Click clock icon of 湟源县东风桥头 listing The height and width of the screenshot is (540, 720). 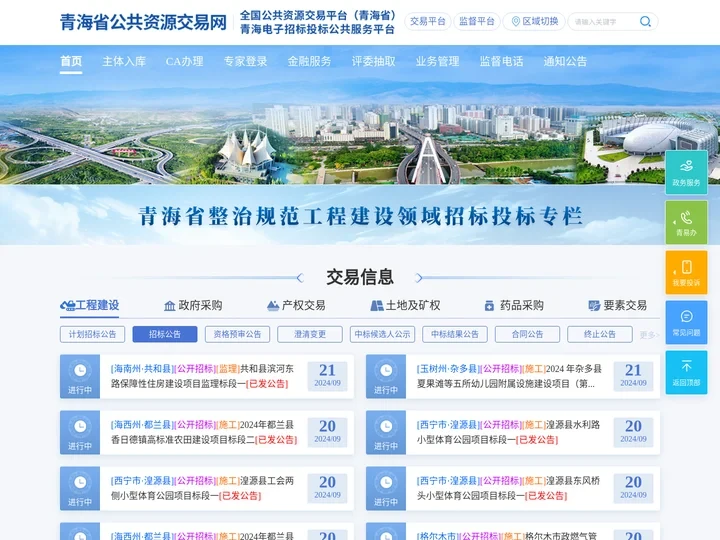click(x=386, y=482)
